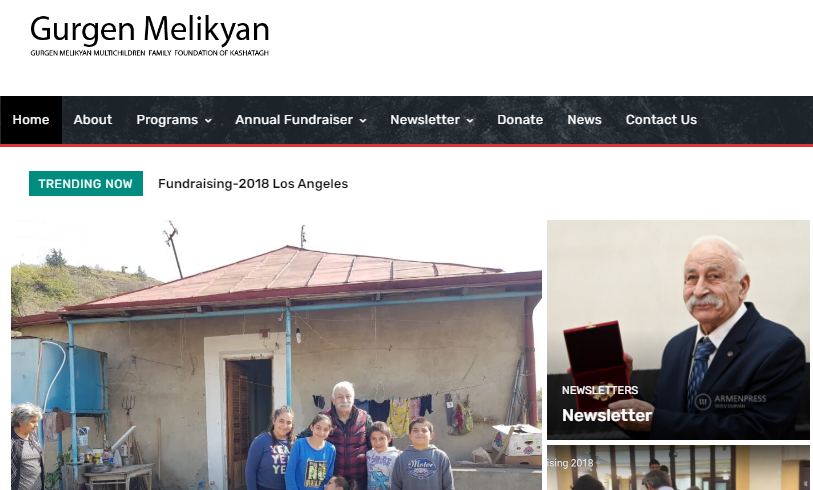Click the Trending Now badge
813x490 pixels.
click(x=86, y=184)
